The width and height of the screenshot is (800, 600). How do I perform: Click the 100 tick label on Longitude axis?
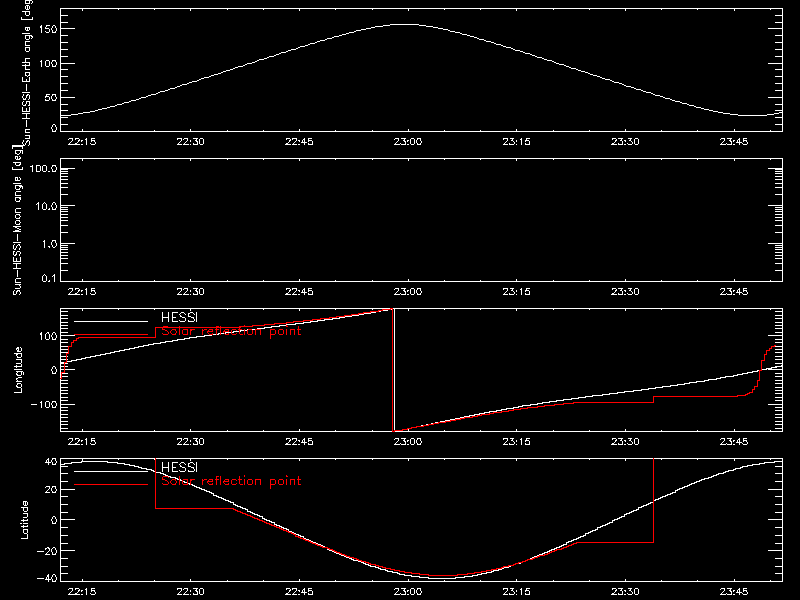[48, 336]
